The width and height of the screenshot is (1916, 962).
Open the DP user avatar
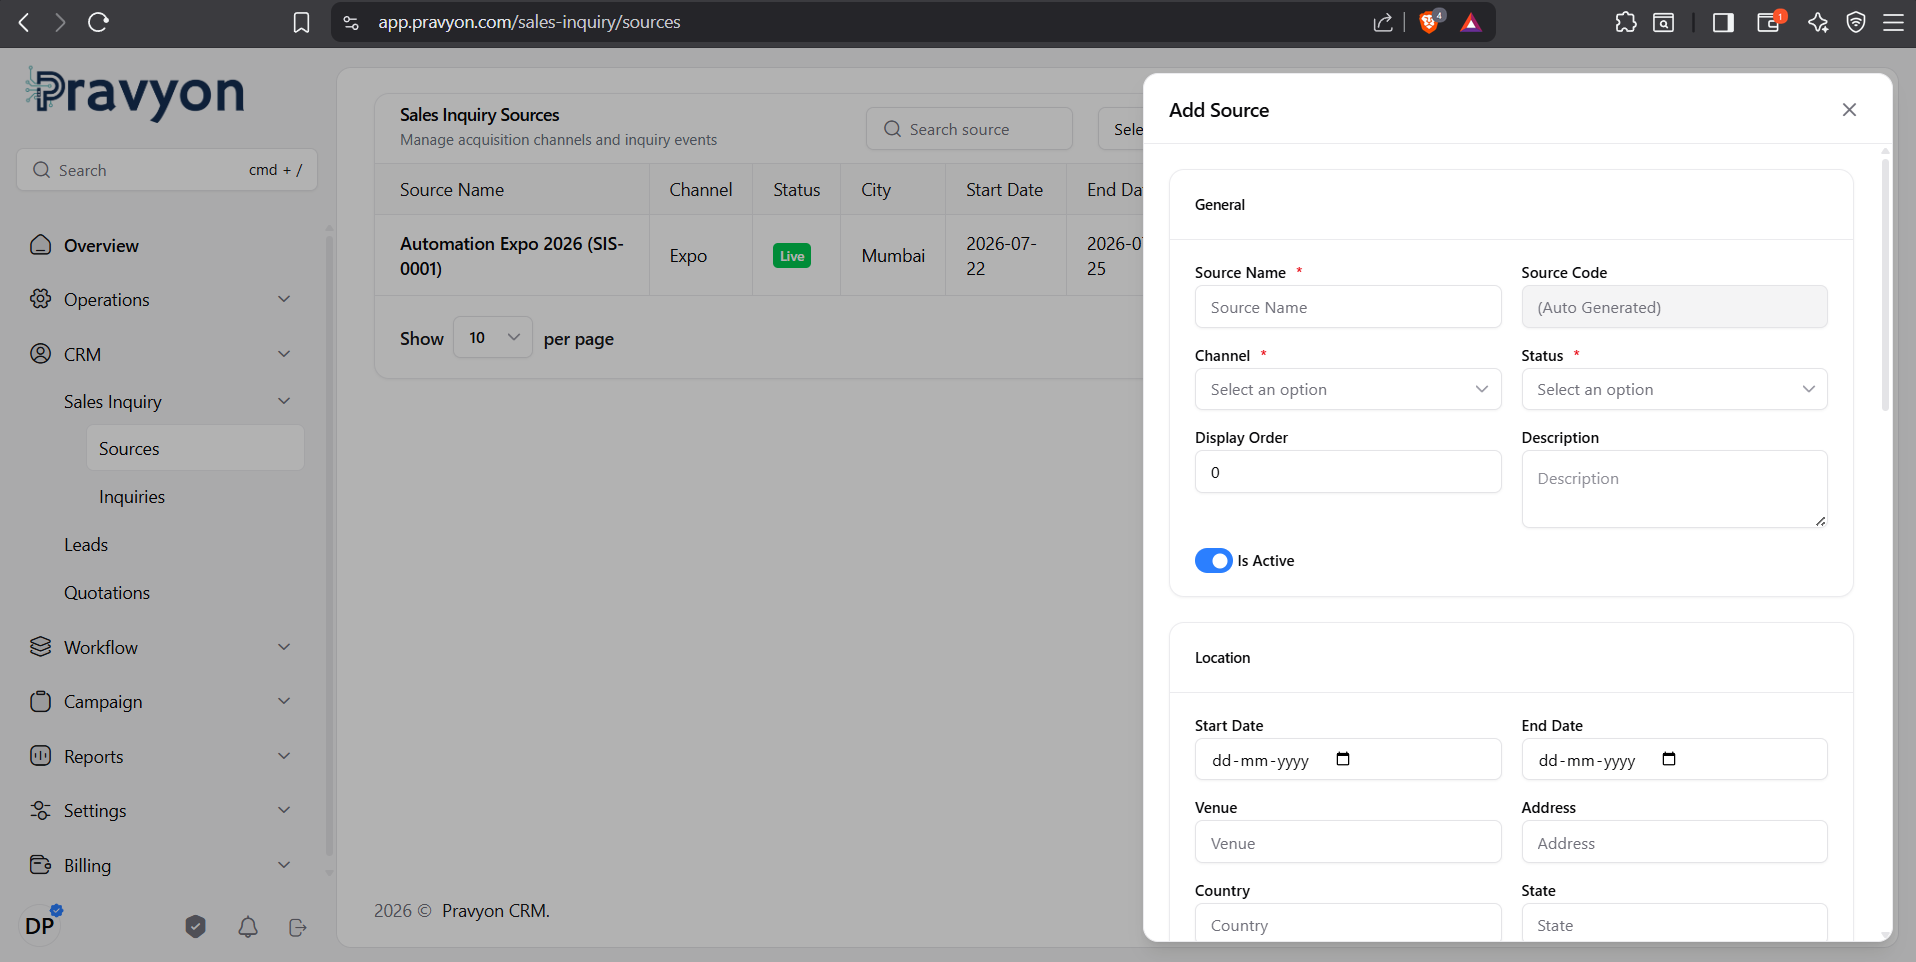click(40, 926)
